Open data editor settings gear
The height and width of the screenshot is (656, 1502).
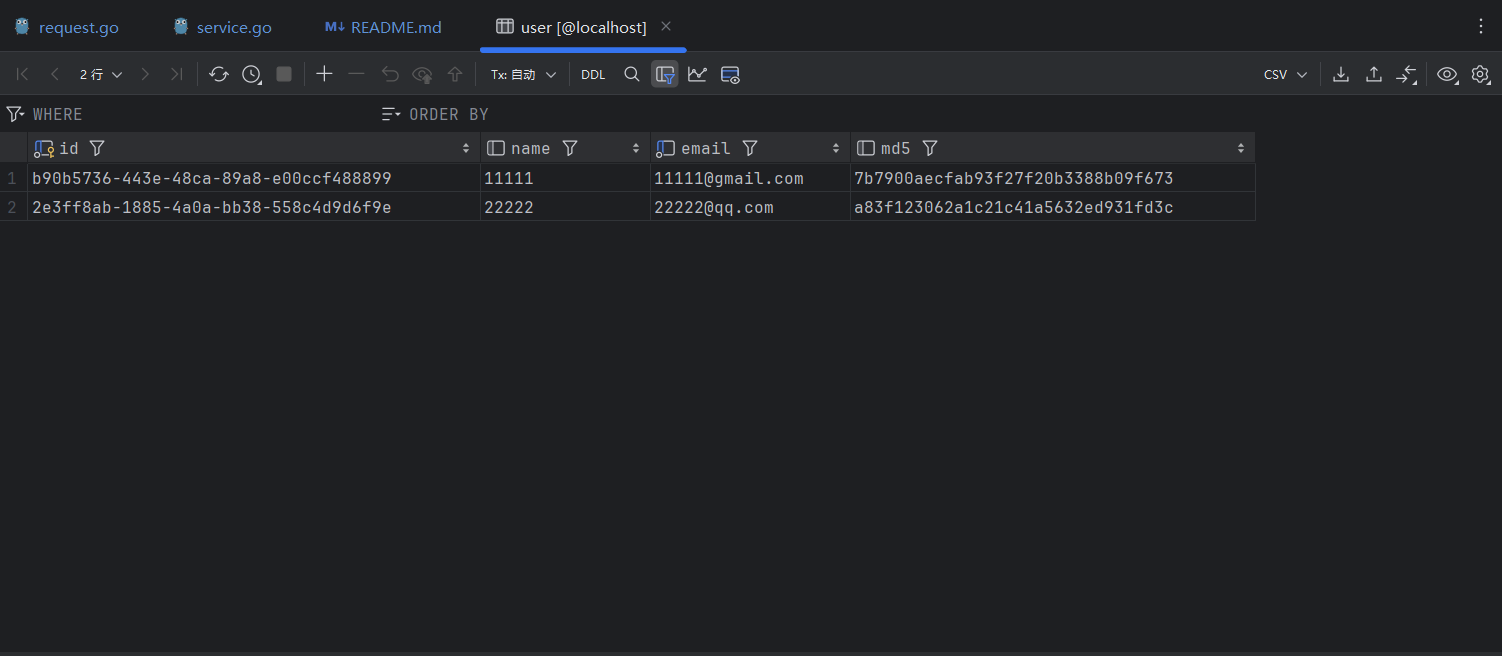(x=1480, y=74)
